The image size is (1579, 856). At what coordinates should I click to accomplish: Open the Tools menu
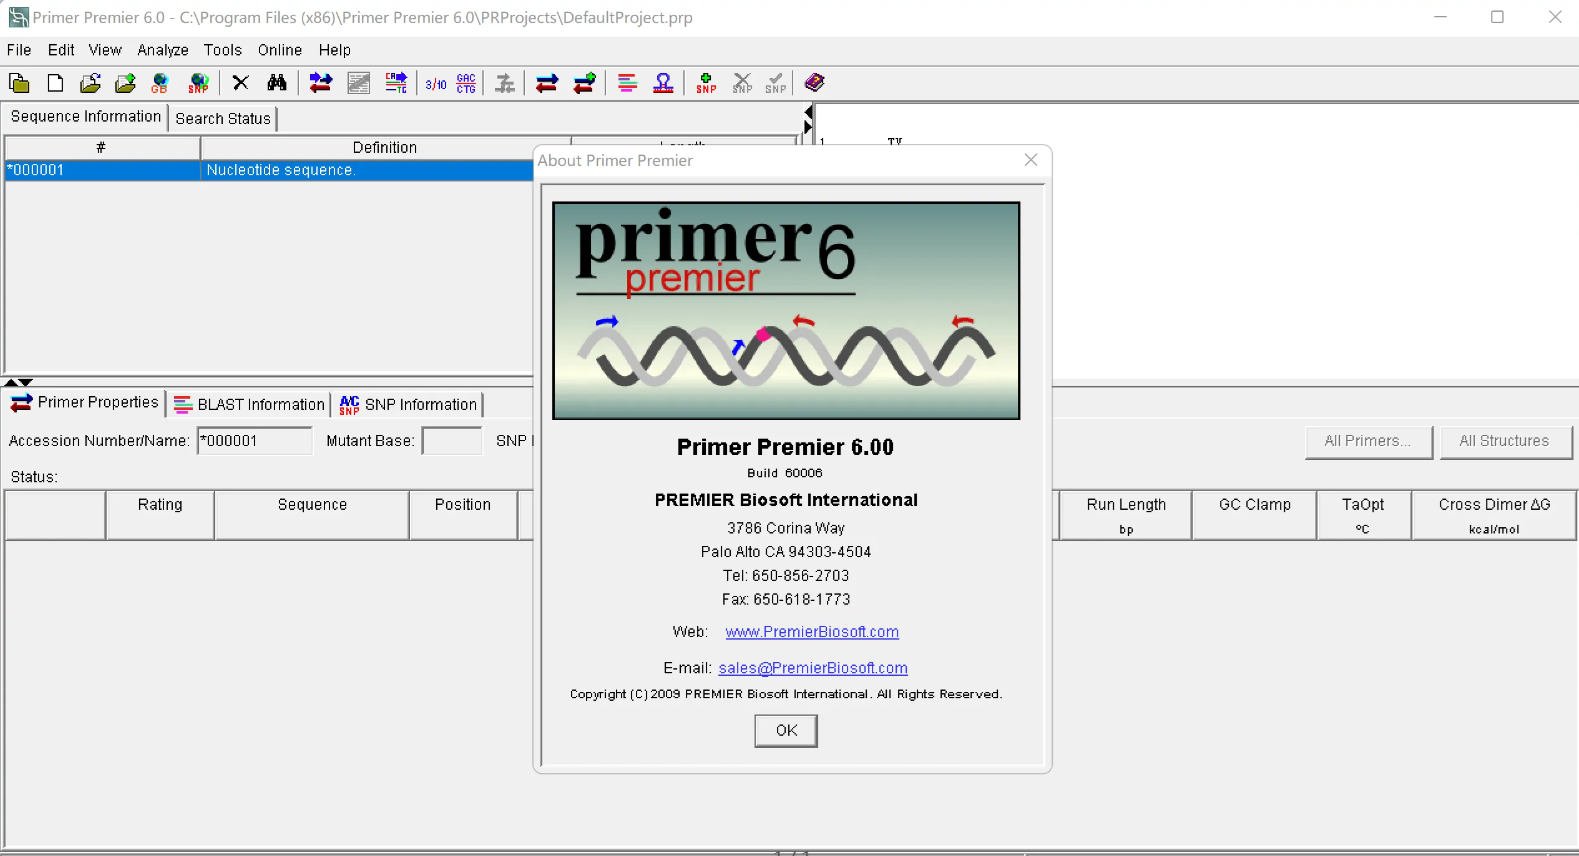pos(223,50)
